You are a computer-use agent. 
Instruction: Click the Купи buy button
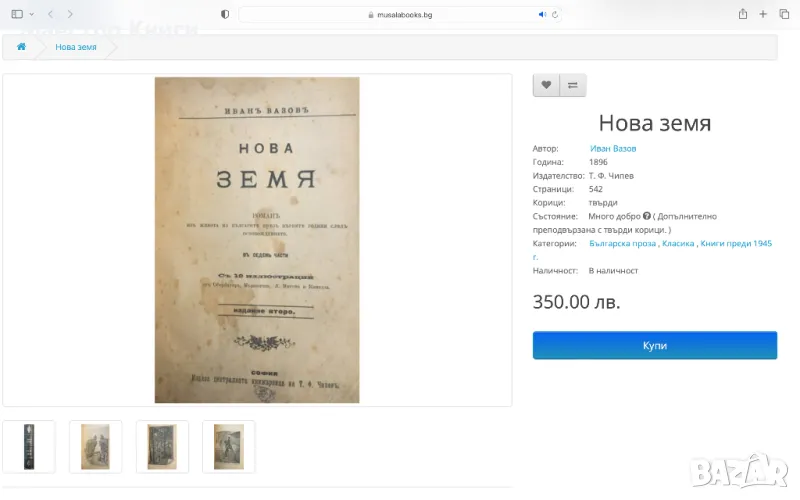click(655, 345)
